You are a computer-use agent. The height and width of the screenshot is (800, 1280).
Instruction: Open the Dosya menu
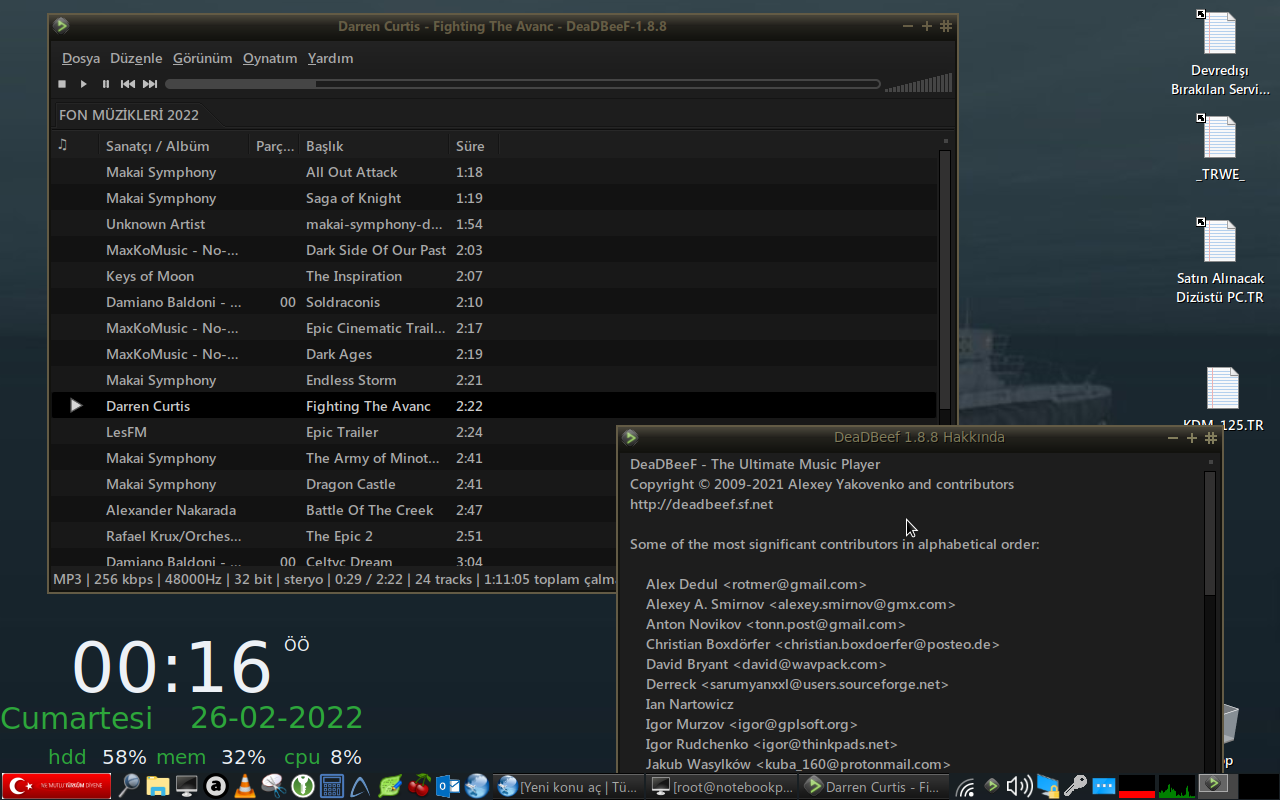pos(81,58)
